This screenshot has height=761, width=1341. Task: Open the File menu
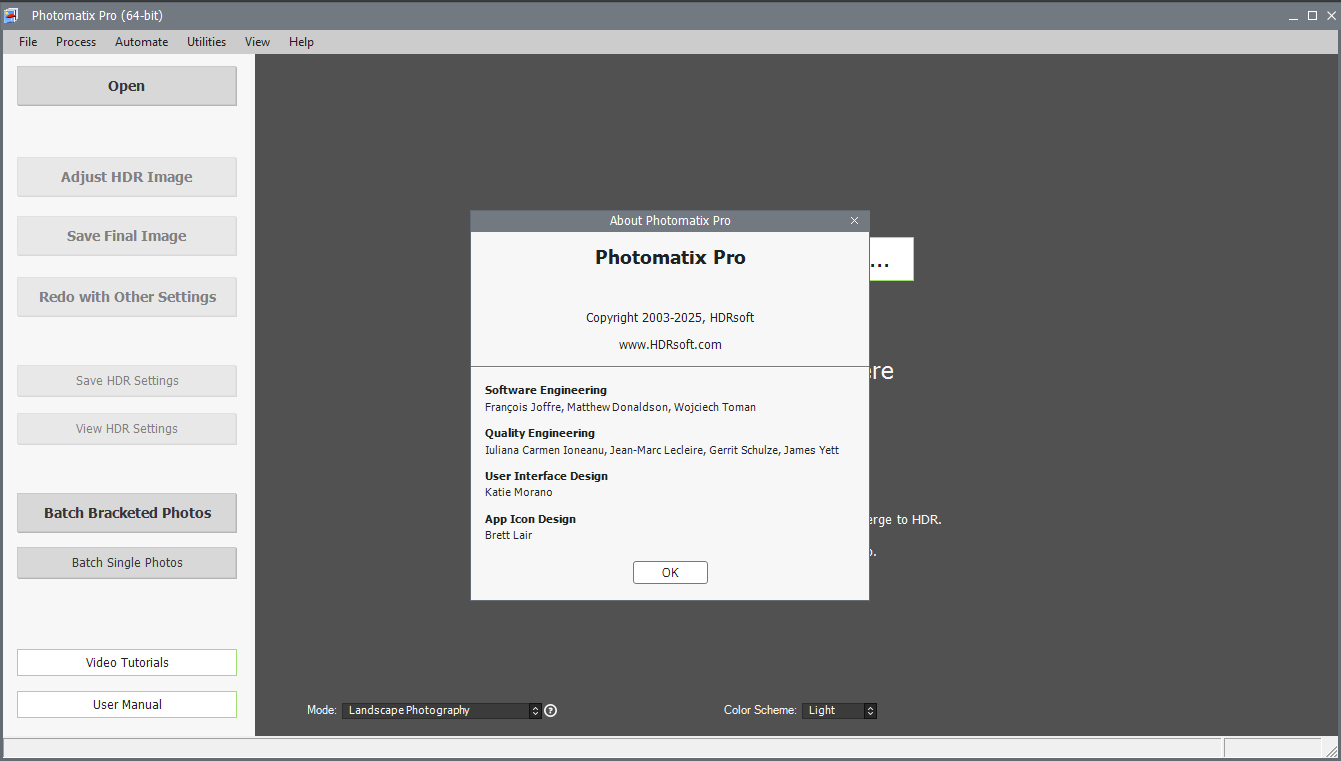point(28,42)
